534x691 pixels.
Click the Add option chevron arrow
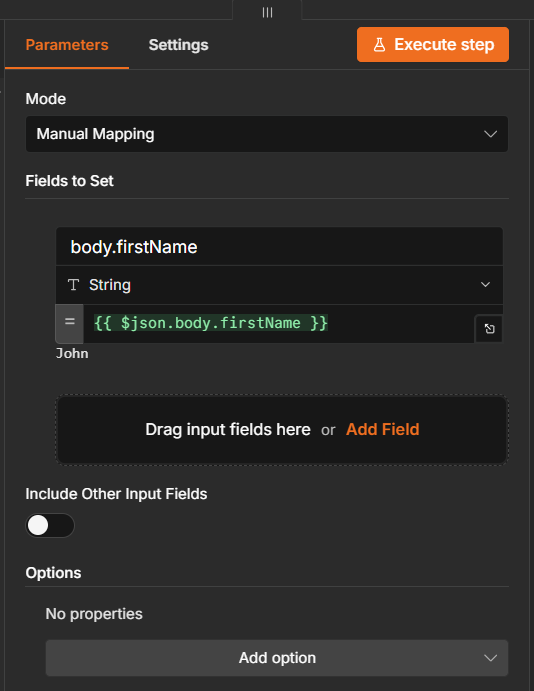pyautogui.click(x=490, y=658)
